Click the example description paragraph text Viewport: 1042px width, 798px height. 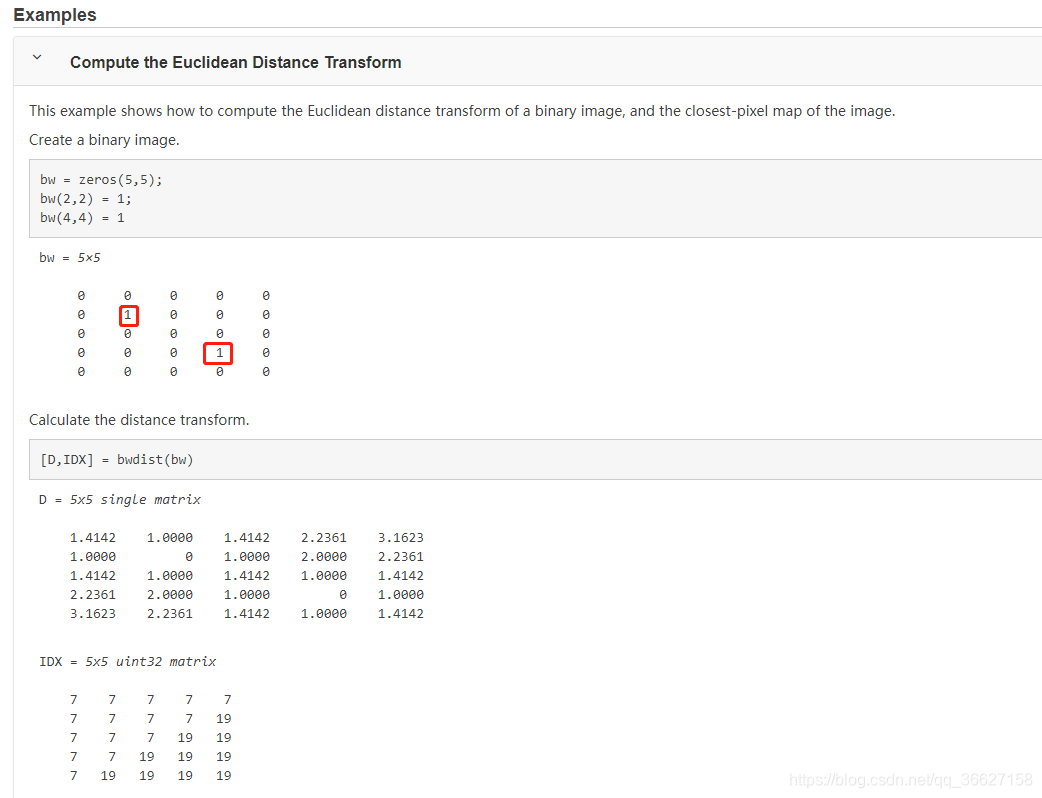pyautogui.click(x=462, y=111)
